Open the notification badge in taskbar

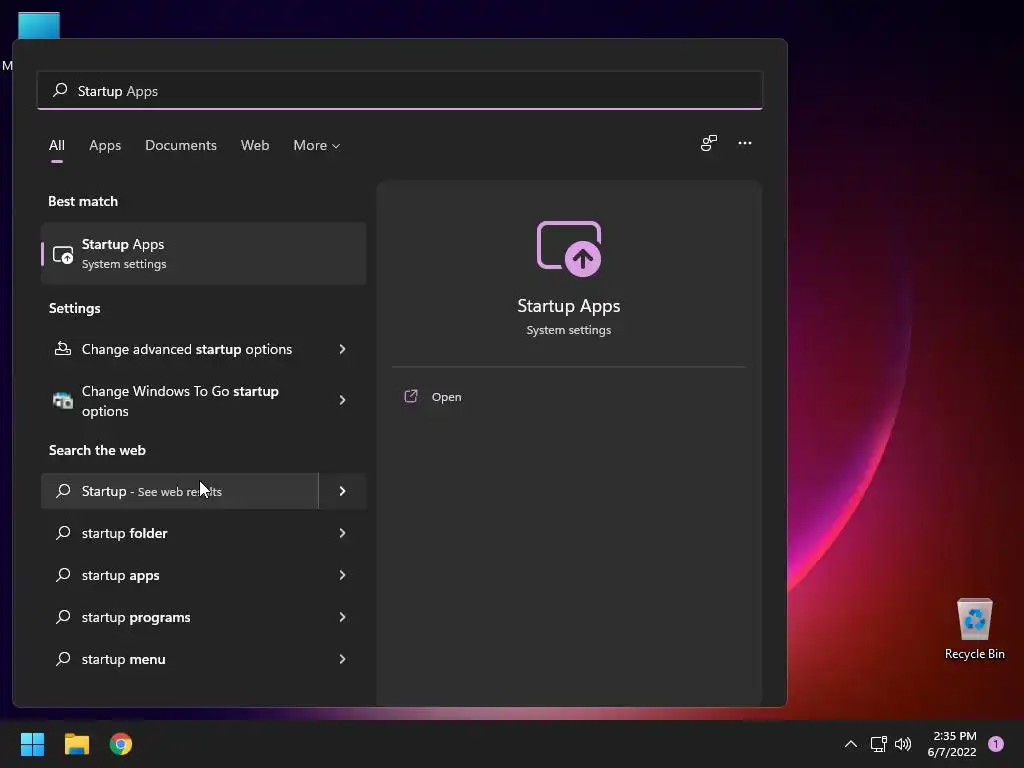(996, 744)
